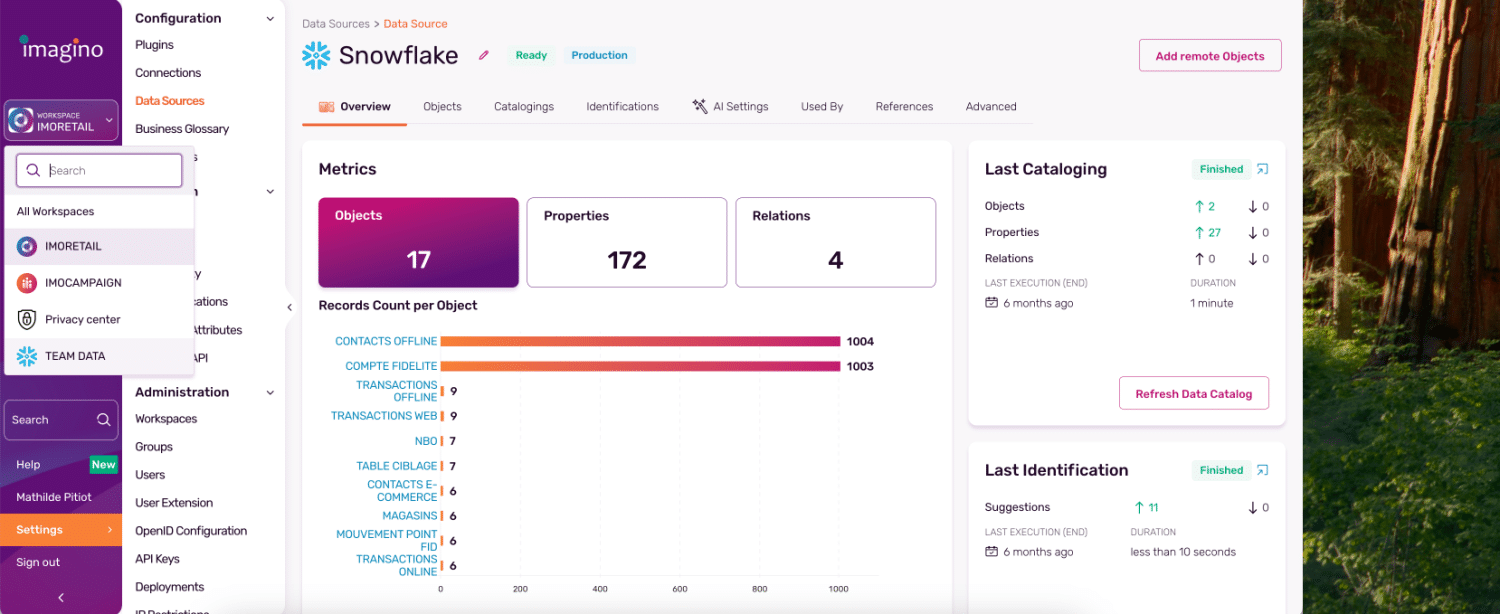Click the TEAM DATA snowflake icon
The width and height of the screenshot is (1500, 614).
coord(28,355)
